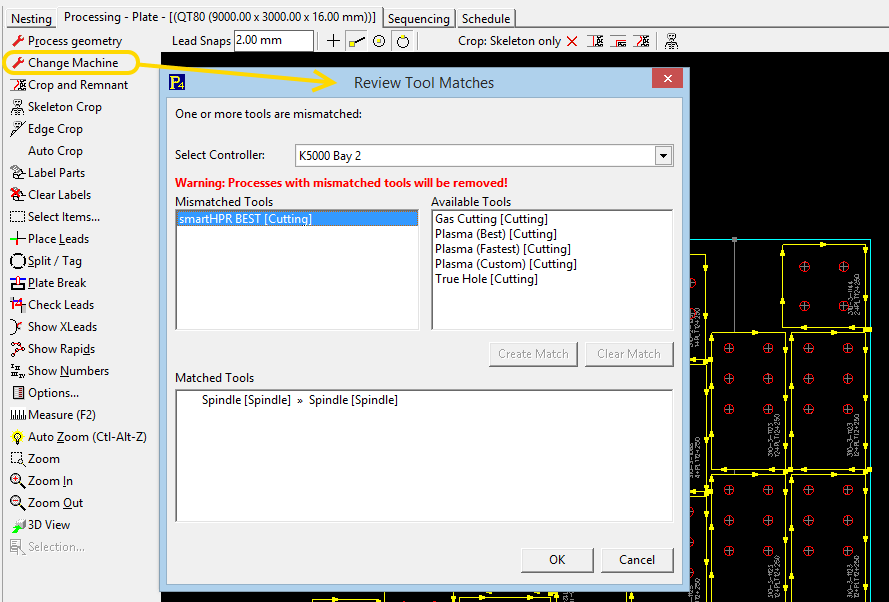Open the Sequencing tab
This screenshot has height=602, width=889.
(418, 19)
